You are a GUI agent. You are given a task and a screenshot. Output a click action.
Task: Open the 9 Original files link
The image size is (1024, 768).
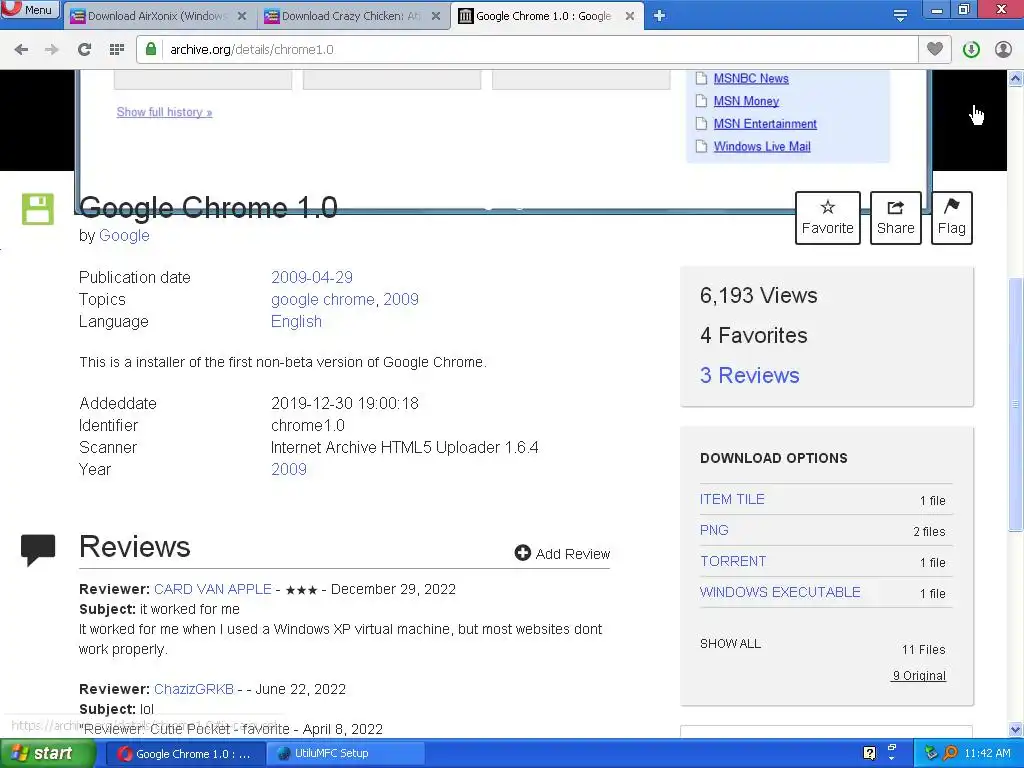tap(919, 676)
